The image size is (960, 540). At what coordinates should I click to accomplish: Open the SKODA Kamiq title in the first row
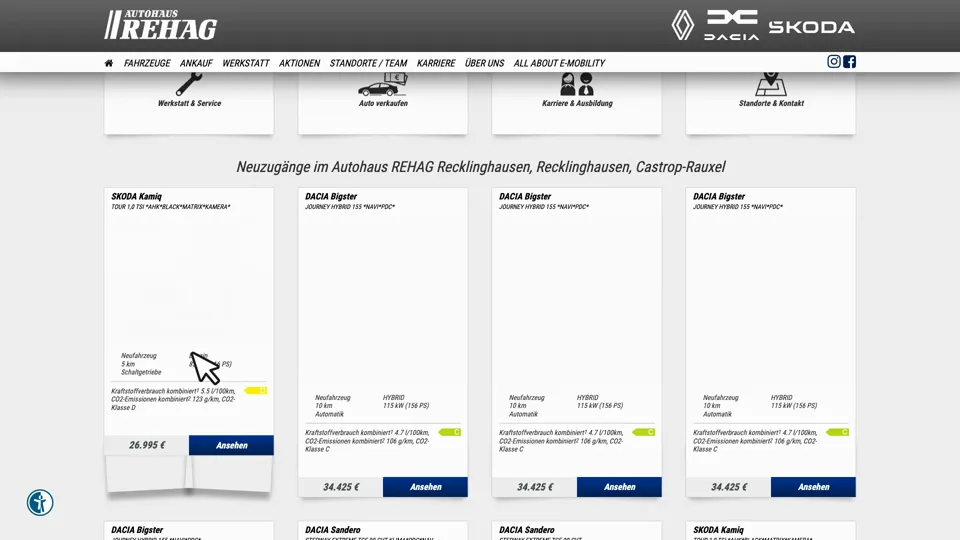point(137,197)
